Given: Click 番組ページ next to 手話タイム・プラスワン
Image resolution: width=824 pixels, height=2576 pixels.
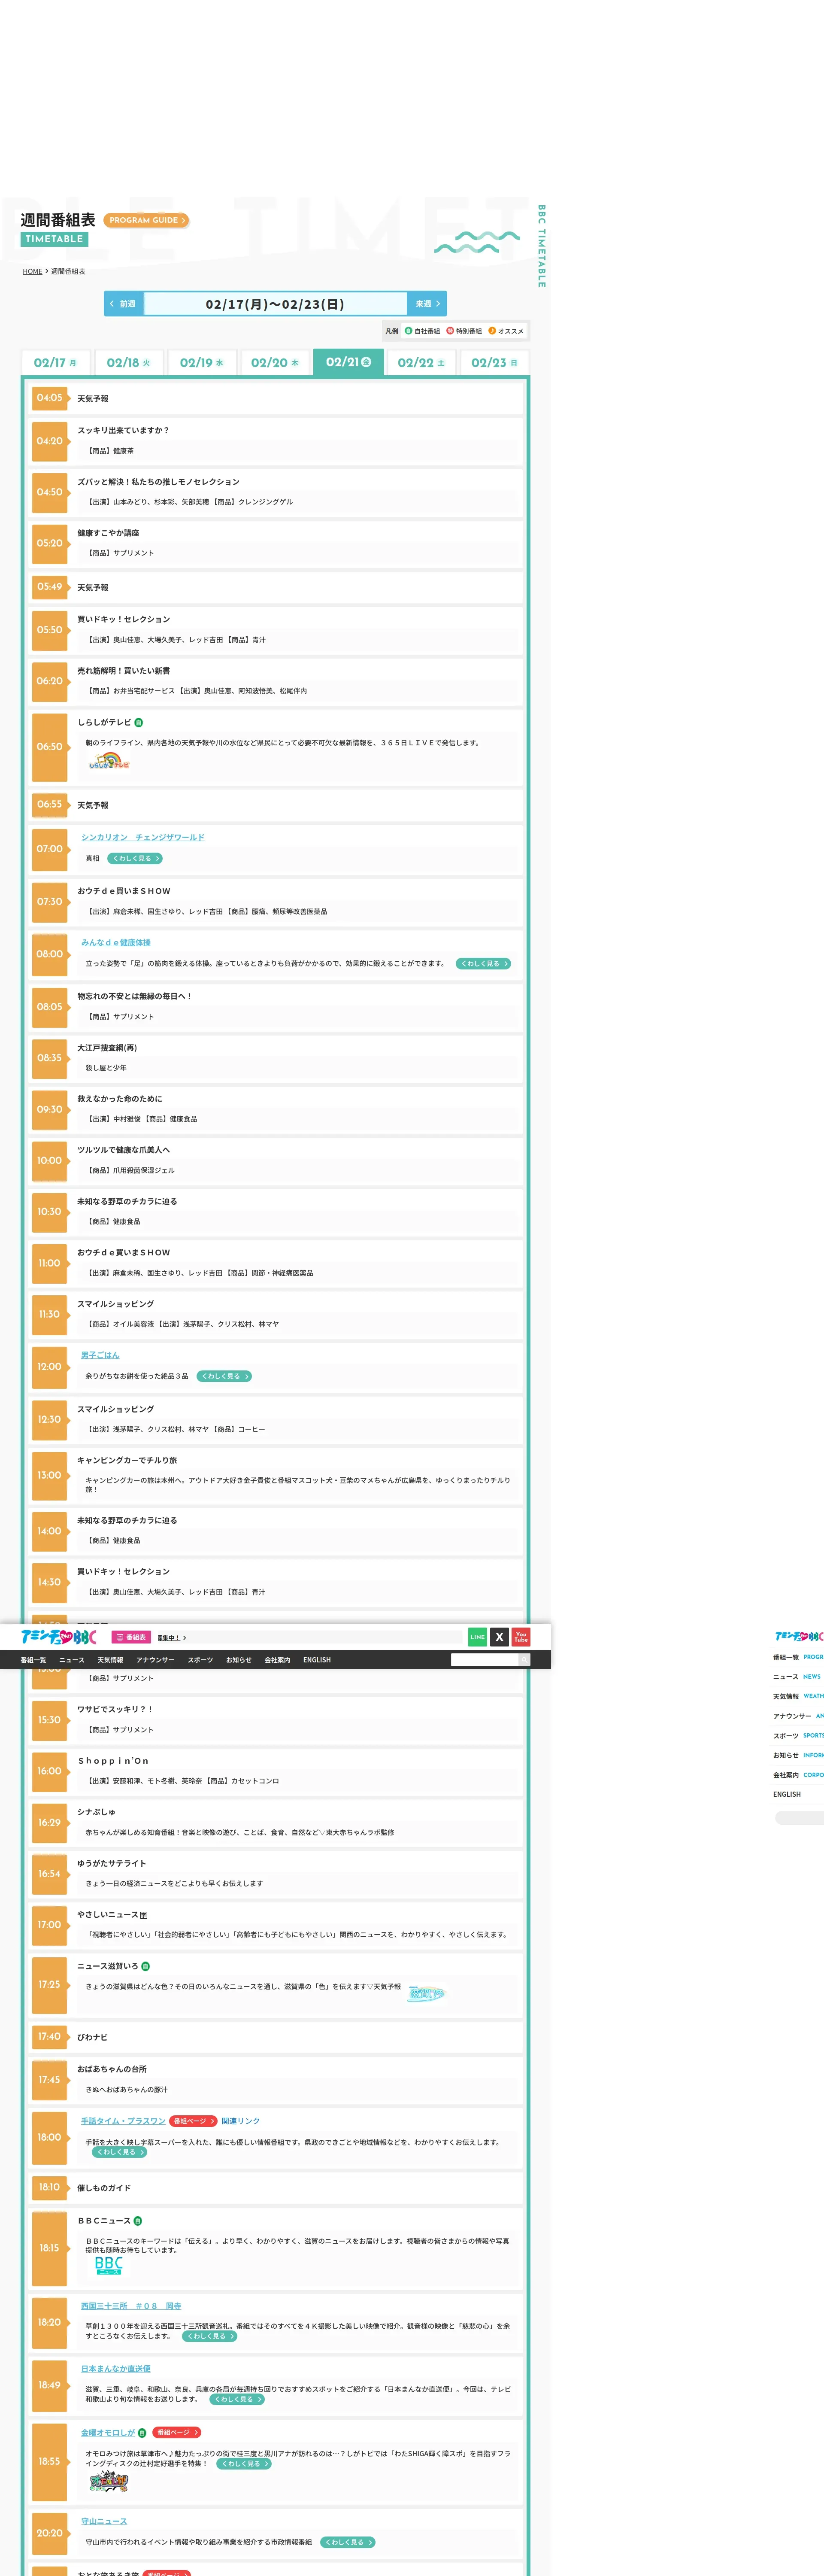Looking at the screenshot, I should coord(193,2121).
